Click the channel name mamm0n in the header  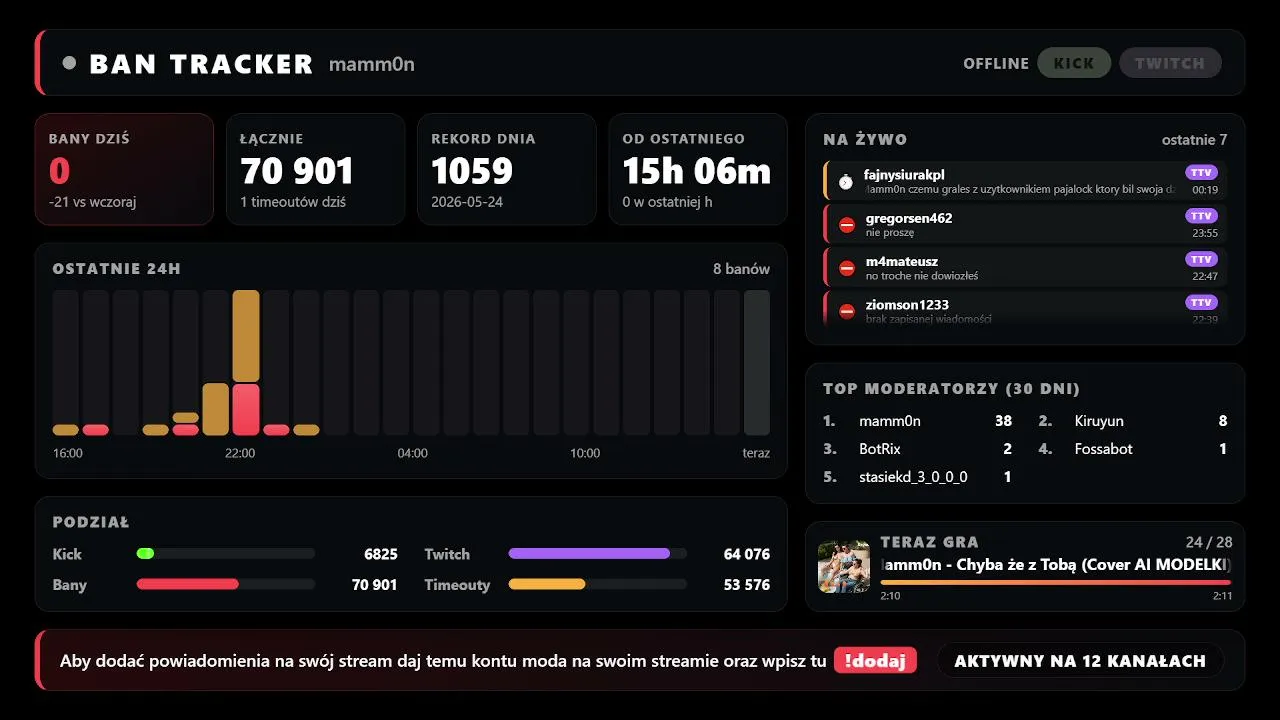coord(372,64)
